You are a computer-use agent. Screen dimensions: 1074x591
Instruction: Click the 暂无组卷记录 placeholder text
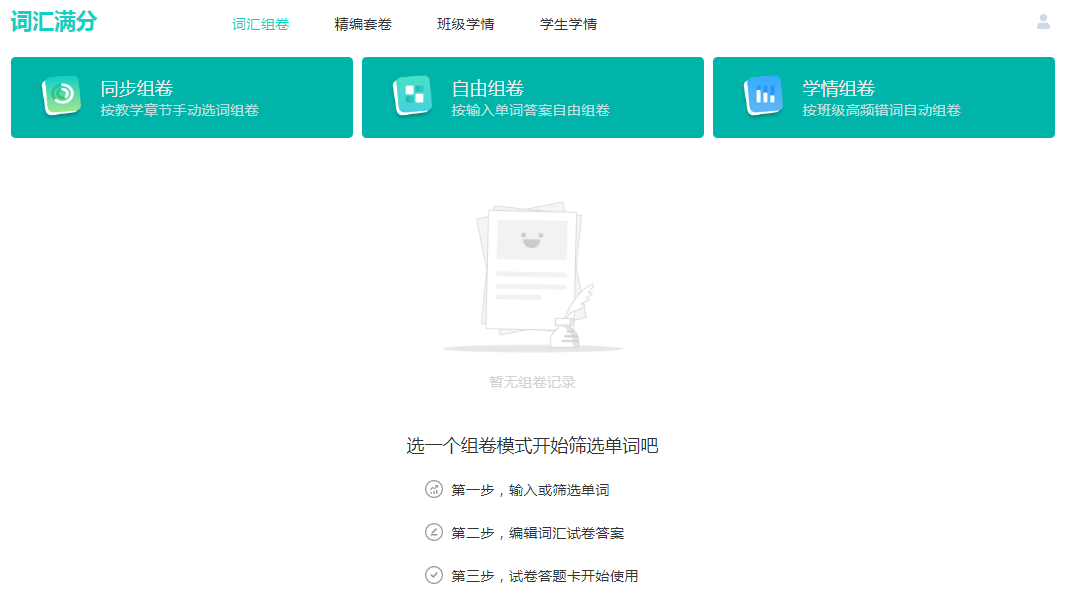point(532,382)
